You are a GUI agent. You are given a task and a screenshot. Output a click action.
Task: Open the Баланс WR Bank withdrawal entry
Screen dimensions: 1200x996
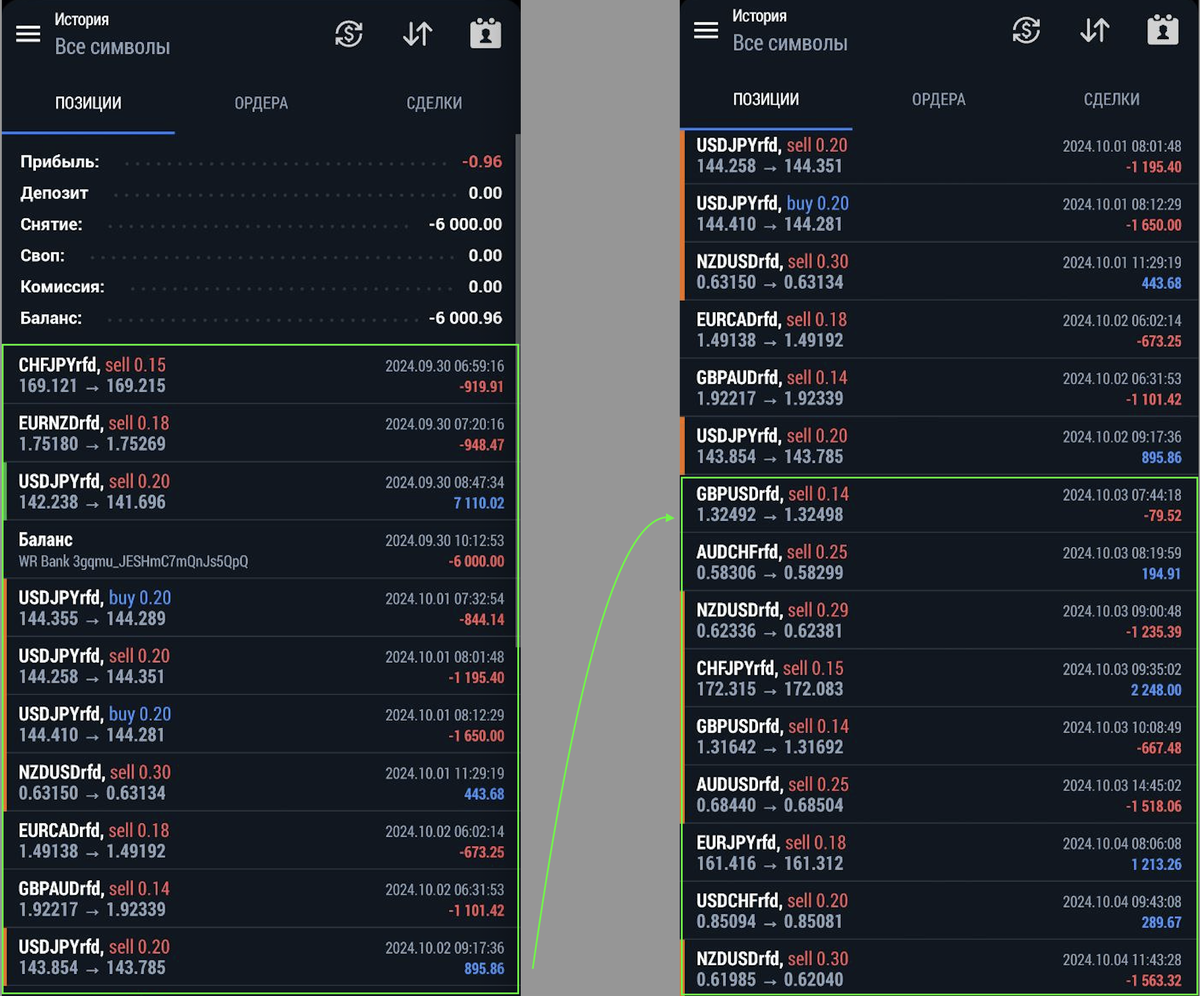(x=261, y=550)
